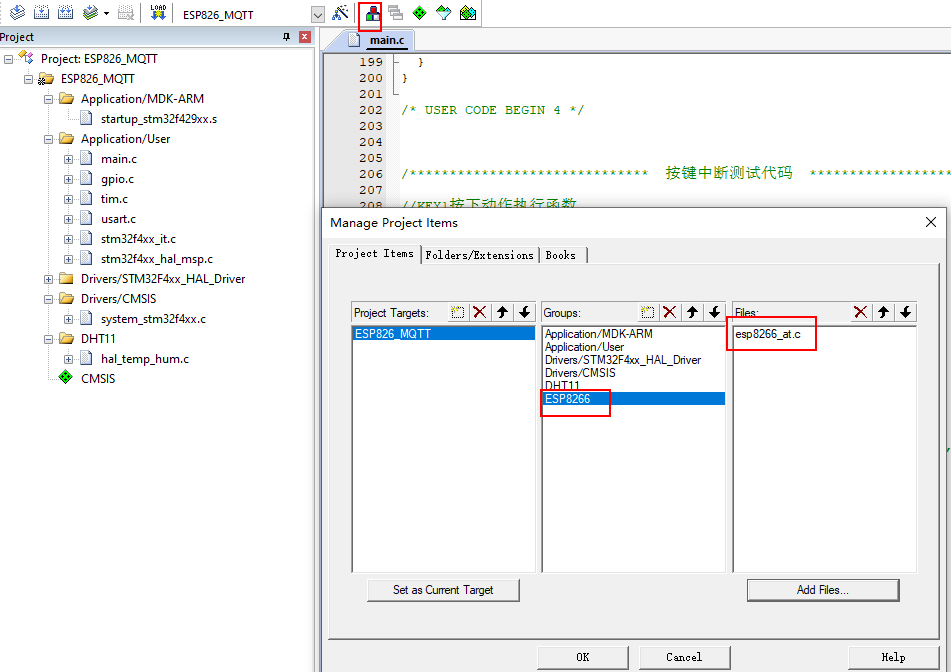
Task: Expand the main.c tree node
Action: tap(69, 160)
